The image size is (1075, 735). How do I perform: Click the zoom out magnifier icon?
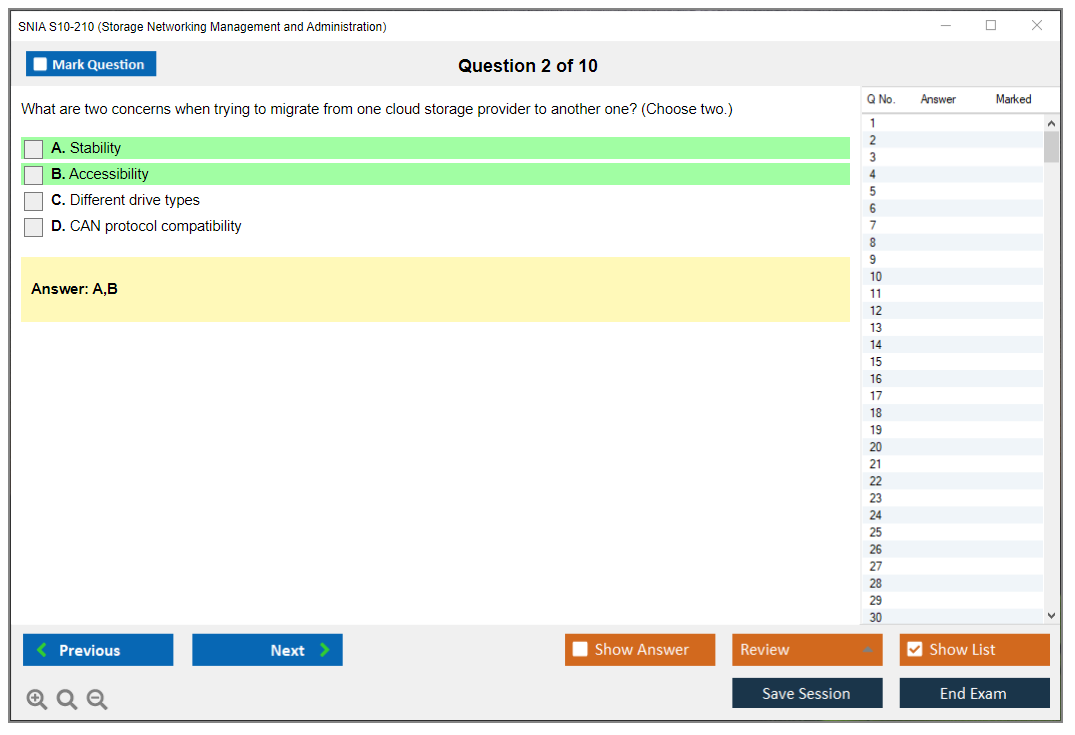(x=97, y=700)
